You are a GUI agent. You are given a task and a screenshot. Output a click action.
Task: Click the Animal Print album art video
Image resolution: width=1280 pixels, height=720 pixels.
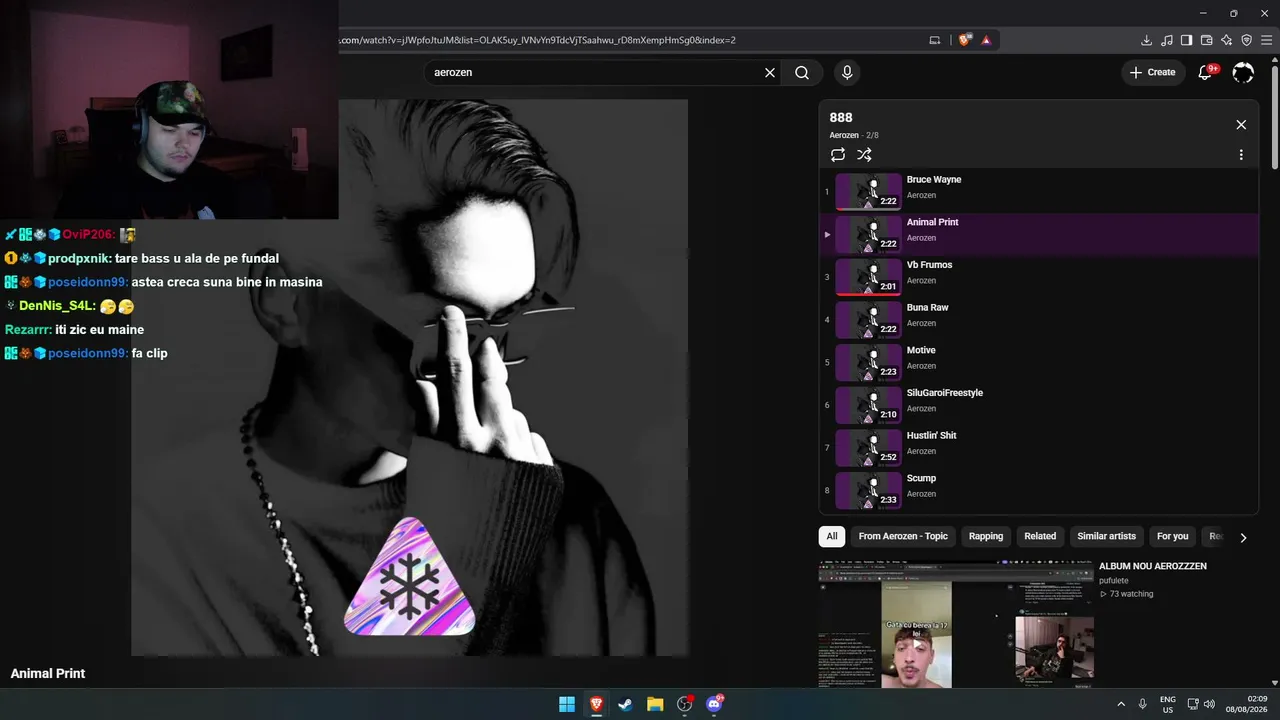pyautogui.click(x=409, y=378)
